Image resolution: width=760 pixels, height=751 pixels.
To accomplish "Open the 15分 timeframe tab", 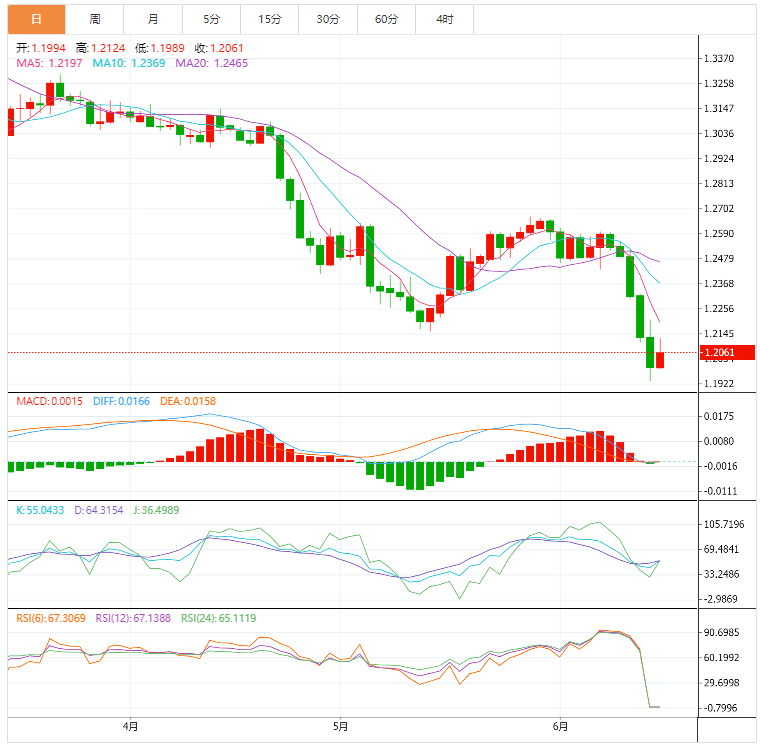I will point(269,19).
